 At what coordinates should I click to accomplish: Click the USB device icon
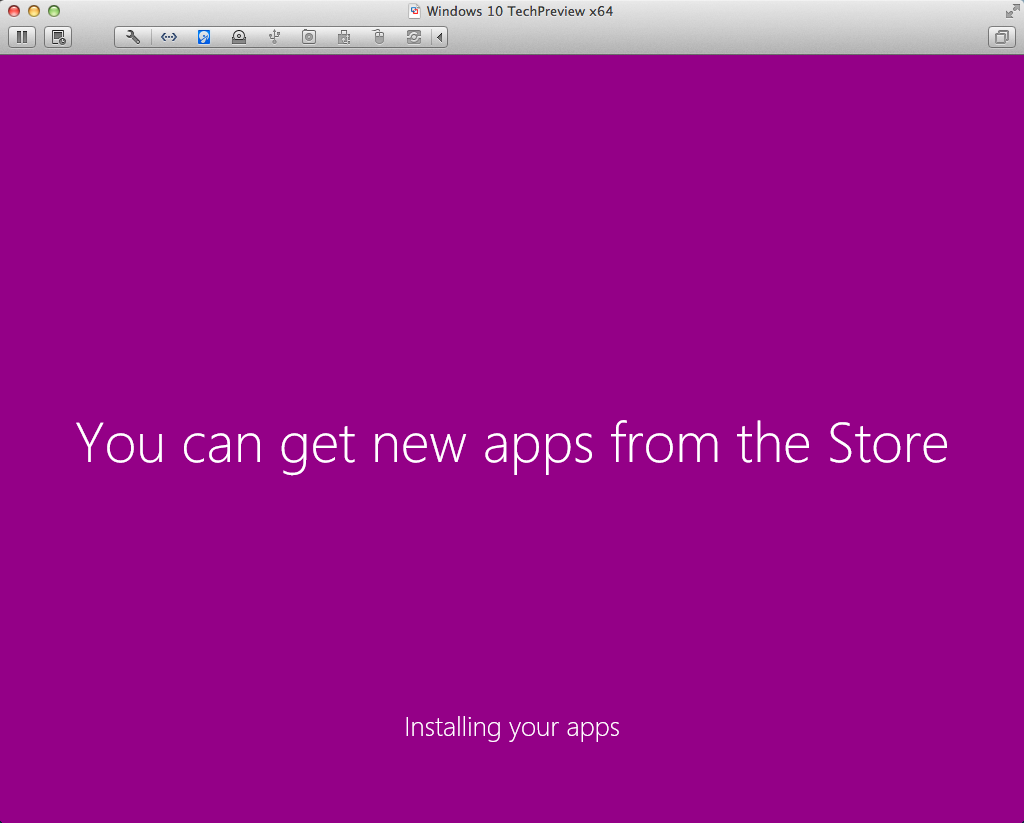point(274,37)
